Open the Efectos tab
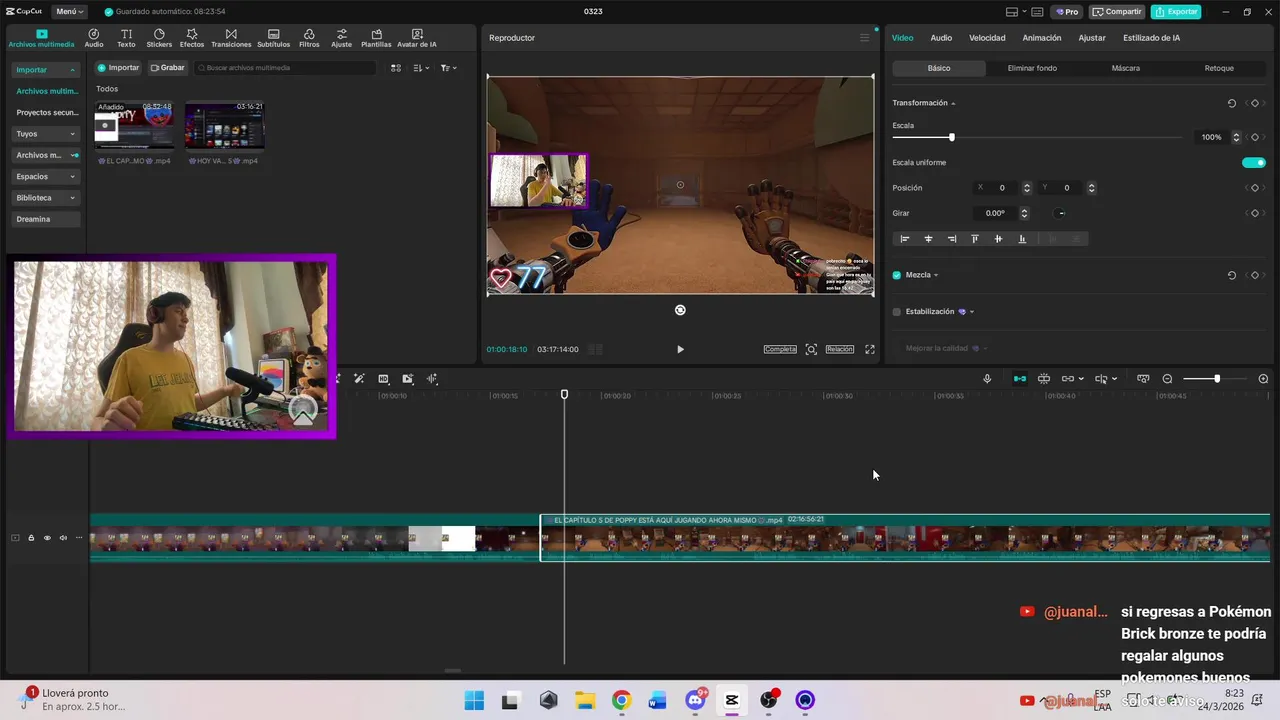 tap(192, 38)
